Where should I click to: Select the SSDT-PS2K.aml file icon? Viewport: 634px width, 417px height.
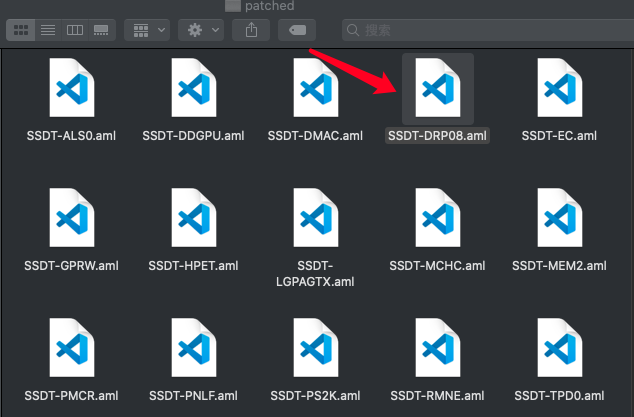(x=316, y=347)
